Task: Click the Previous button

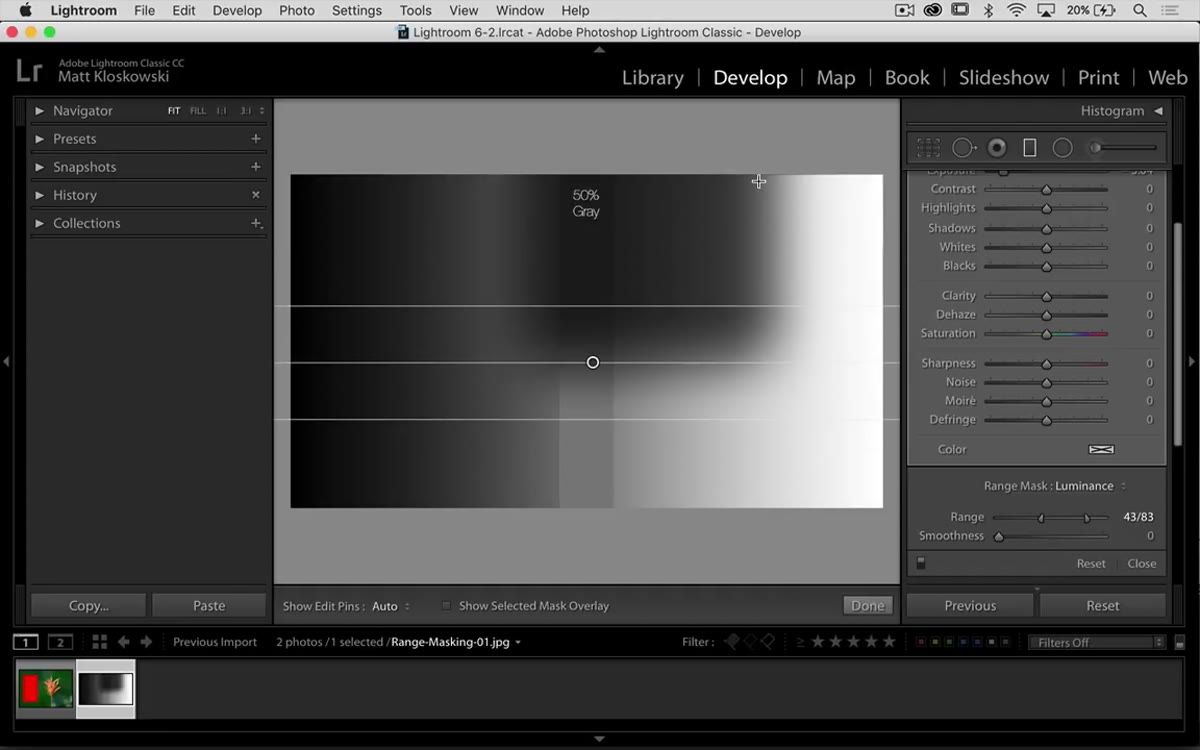Action: click(x=970, y=606)
